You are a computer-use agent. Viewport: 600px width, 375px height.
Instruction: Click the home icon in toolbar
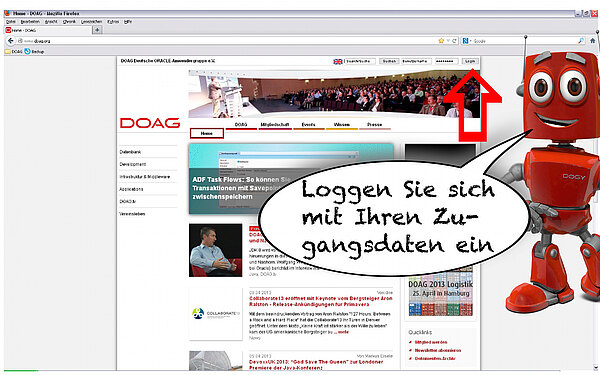[x=593, y=41]
